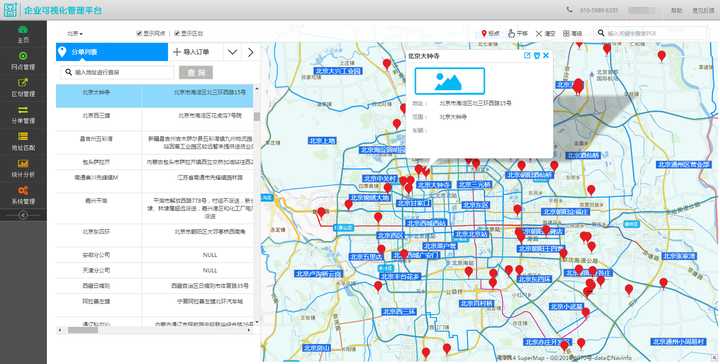Select the 嘉兴平湖 list row
The image size is (720, 364).
154,208
